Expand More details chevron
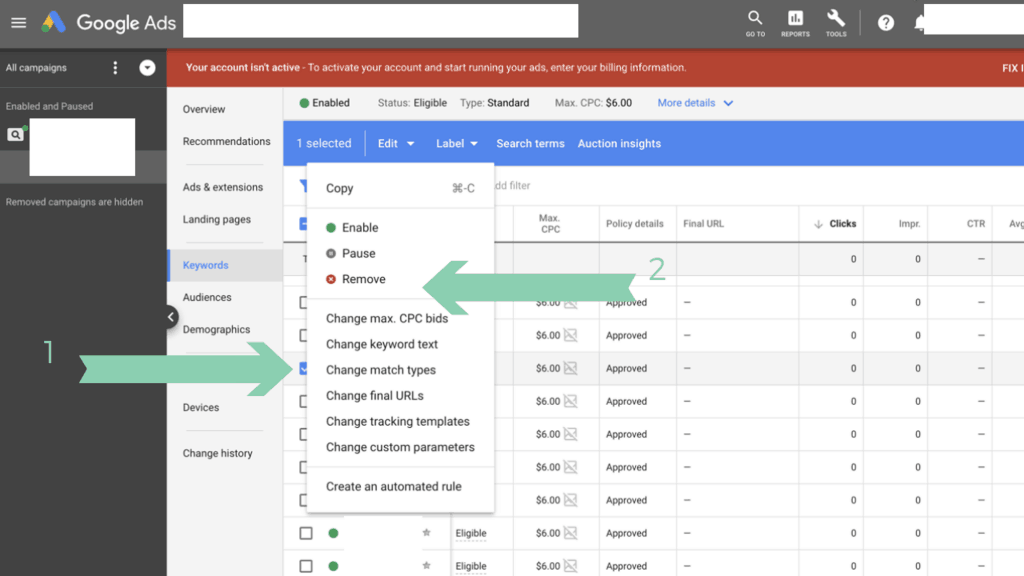 (728, 103)
